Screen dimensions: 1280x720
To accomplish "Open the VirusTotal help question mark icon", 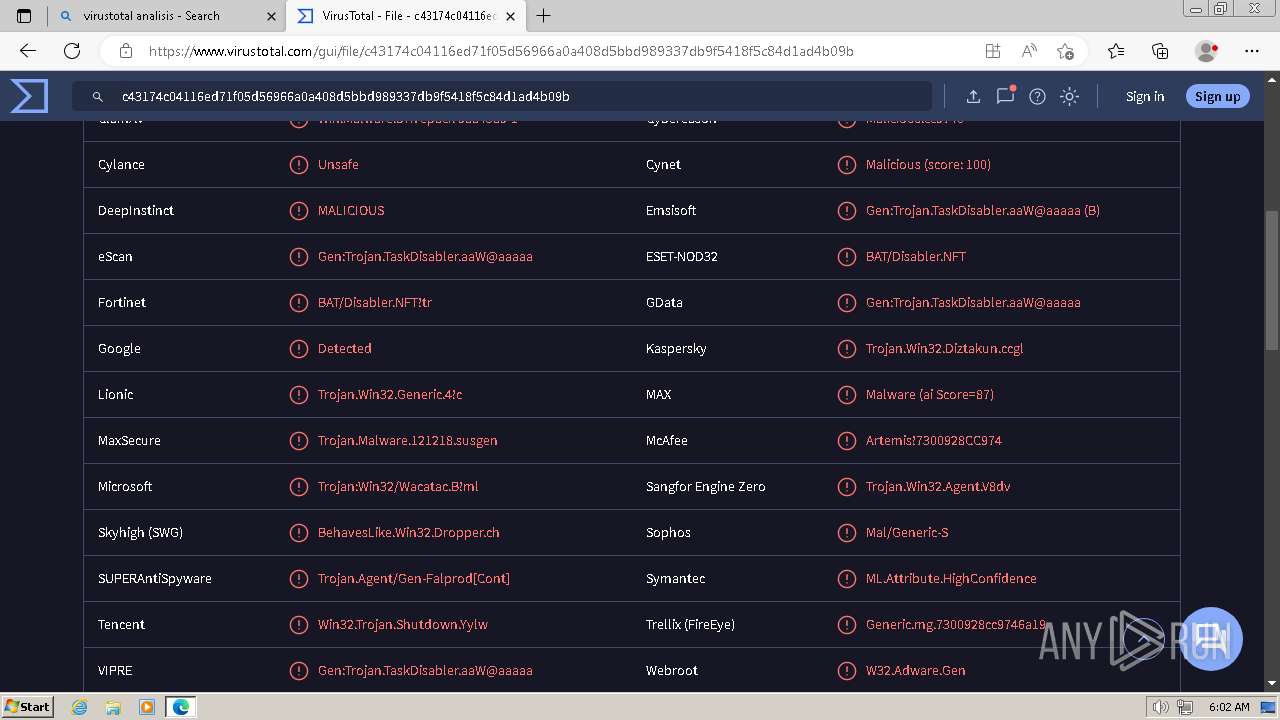I will [x=1037, y=96].
